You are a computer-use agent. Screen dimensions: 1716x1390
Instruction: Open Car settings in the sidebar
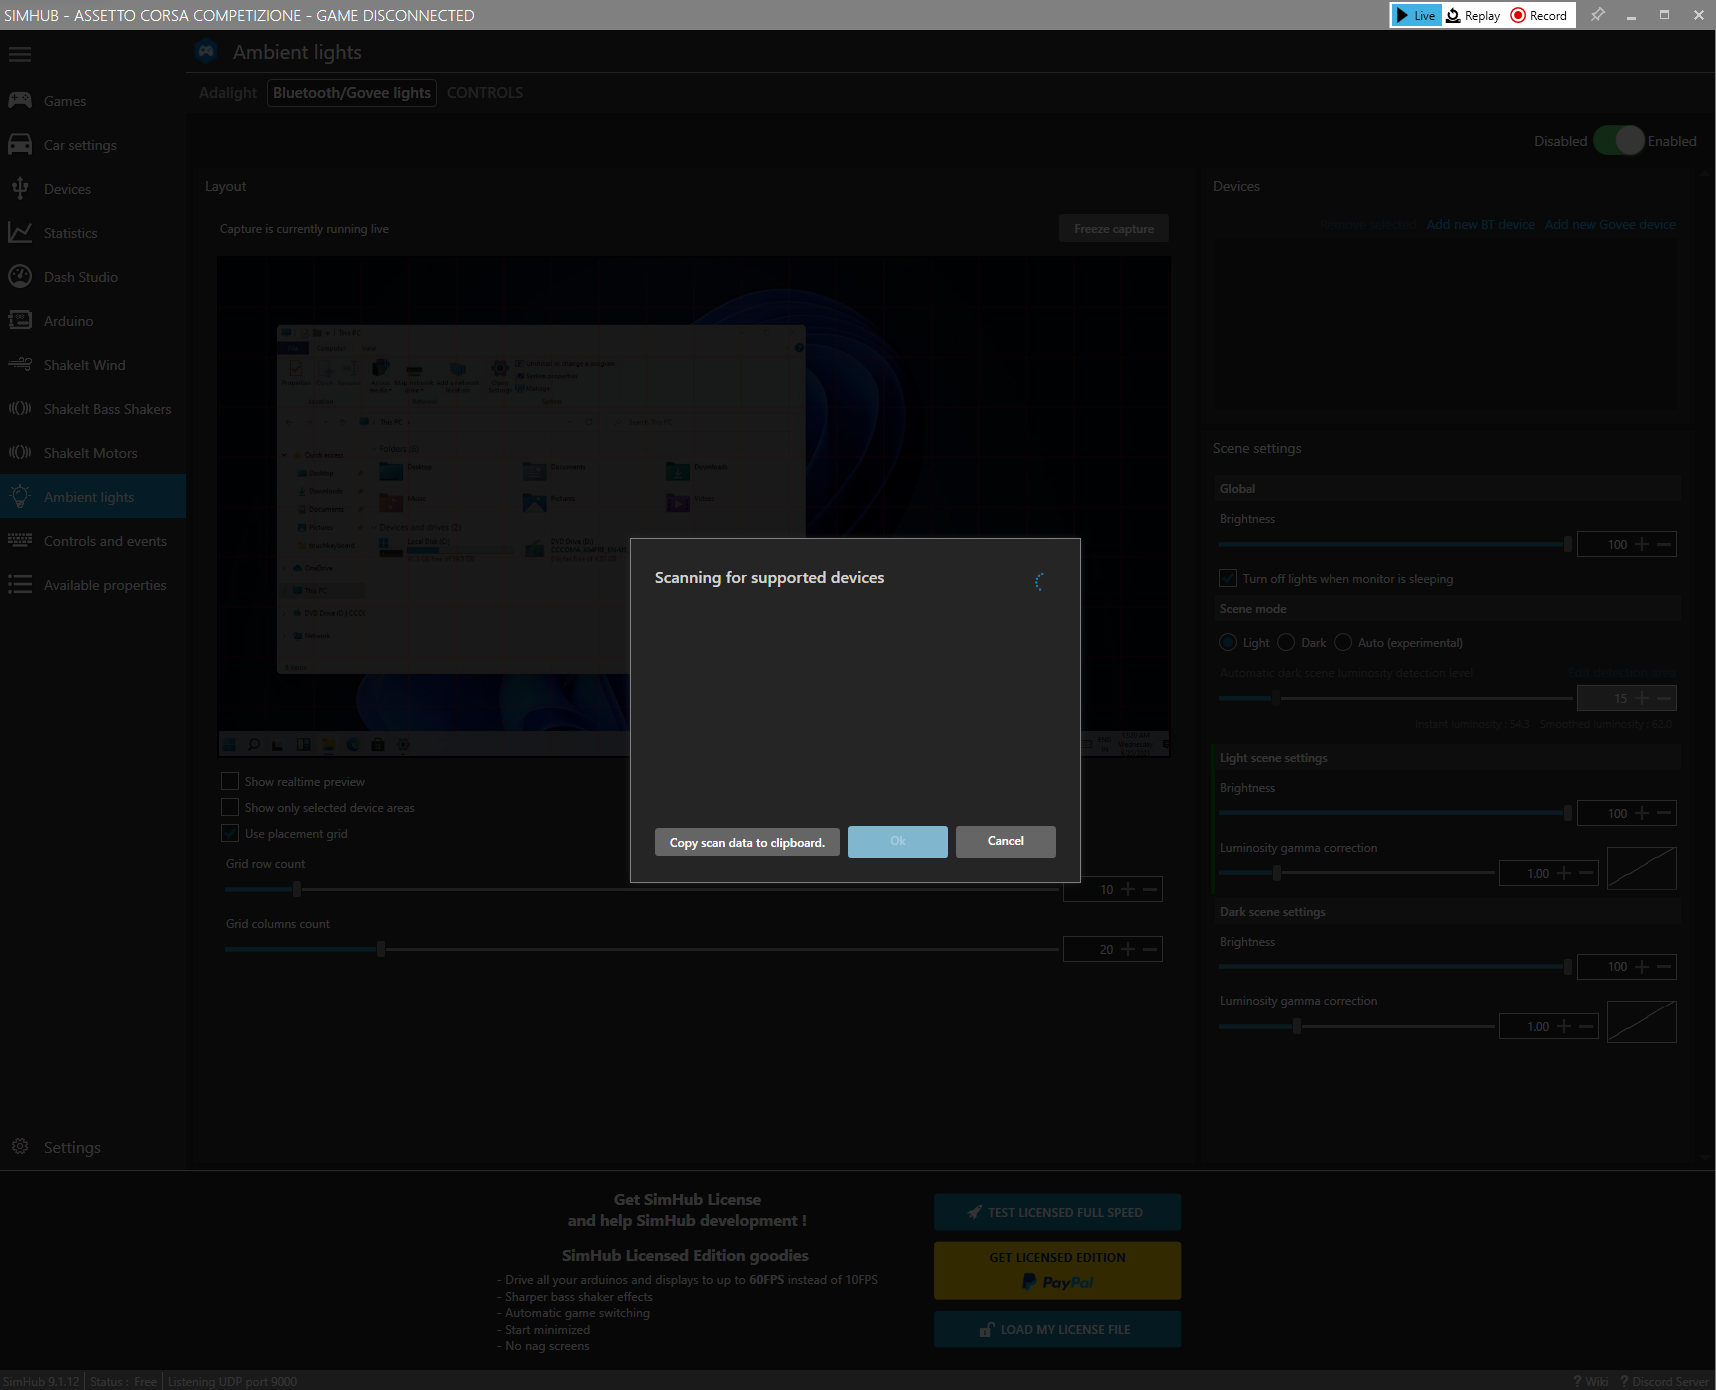(79, 144)
